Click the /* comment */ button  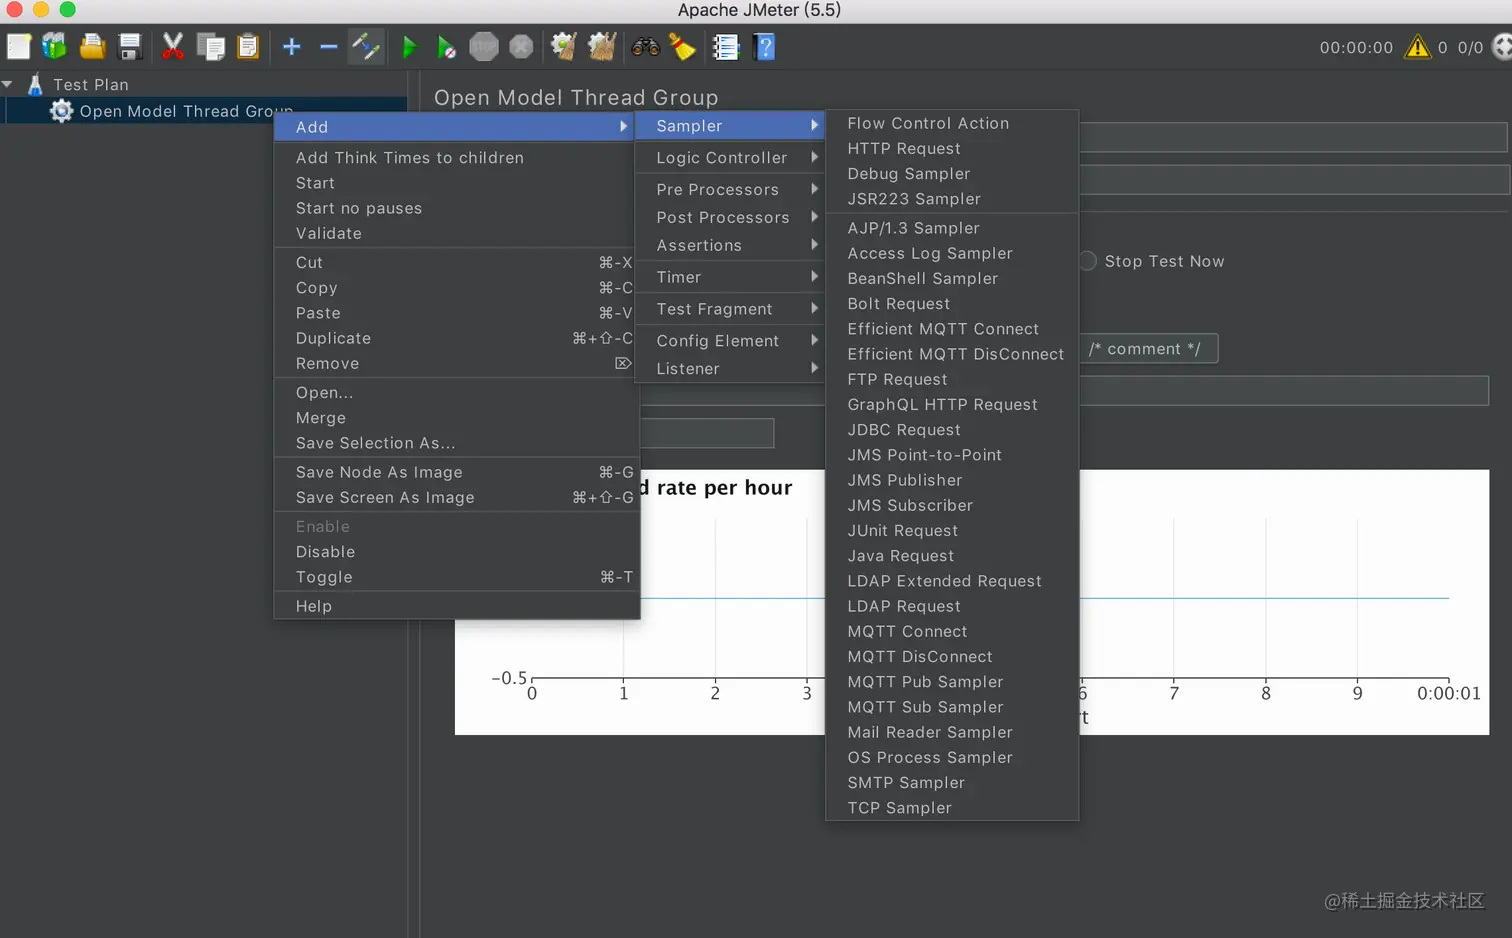[x=1146, y=349]
